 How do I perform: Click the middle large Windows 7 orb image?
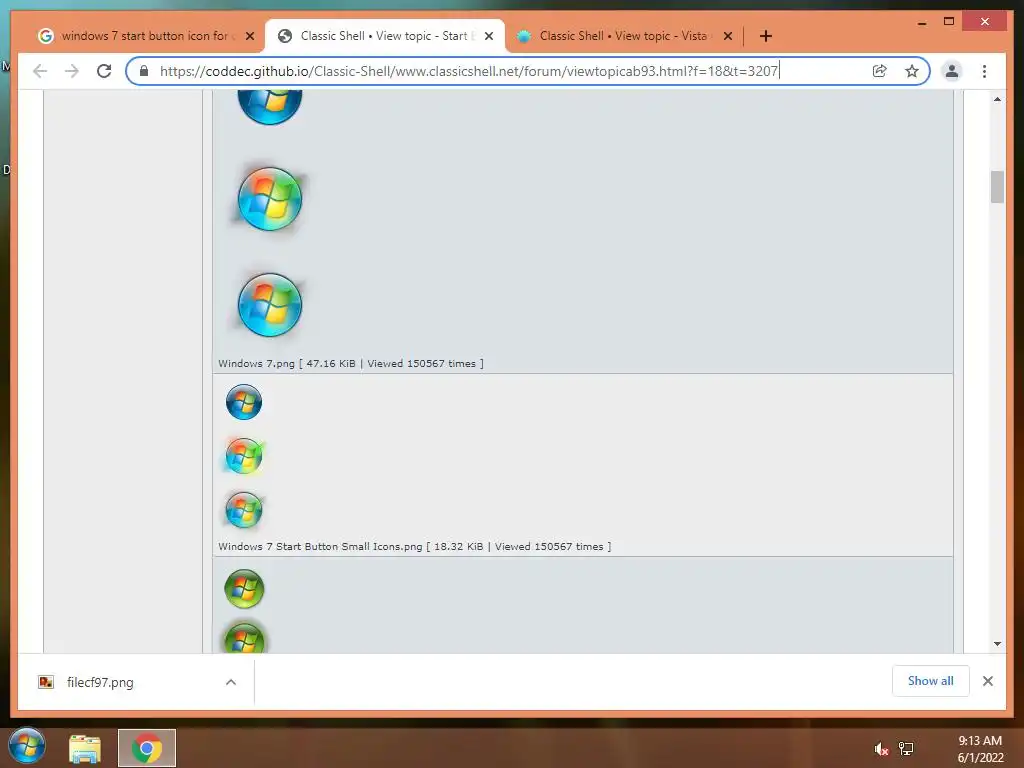[270, 199]
